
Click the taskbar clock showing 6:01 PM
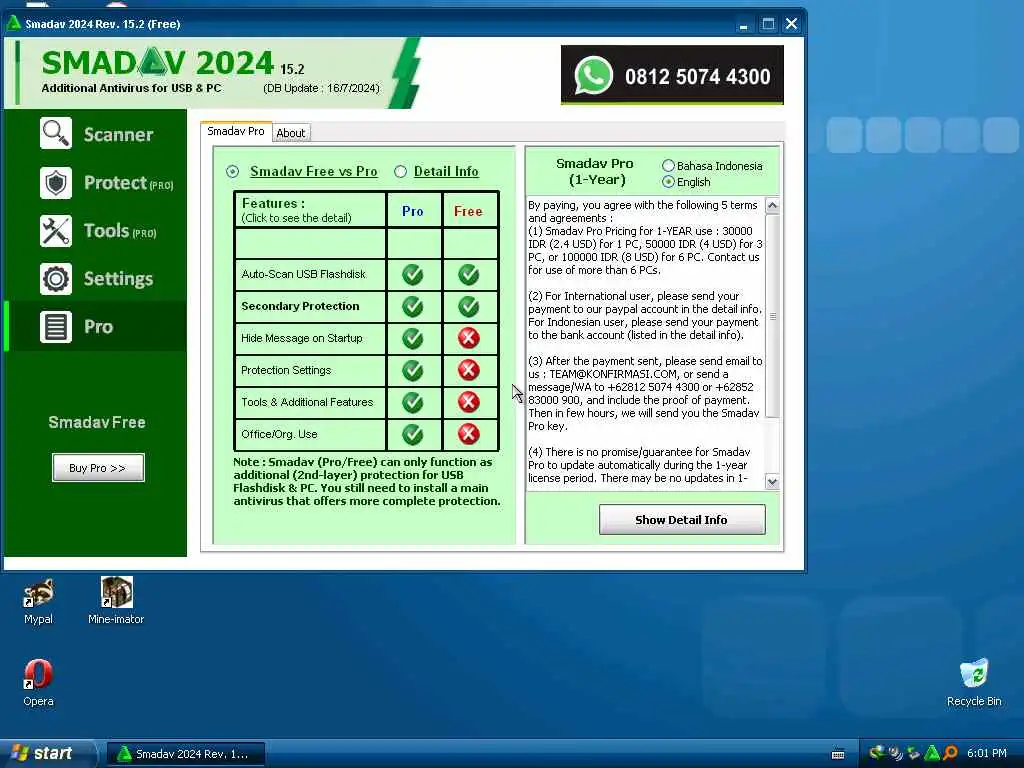point(987,754)
